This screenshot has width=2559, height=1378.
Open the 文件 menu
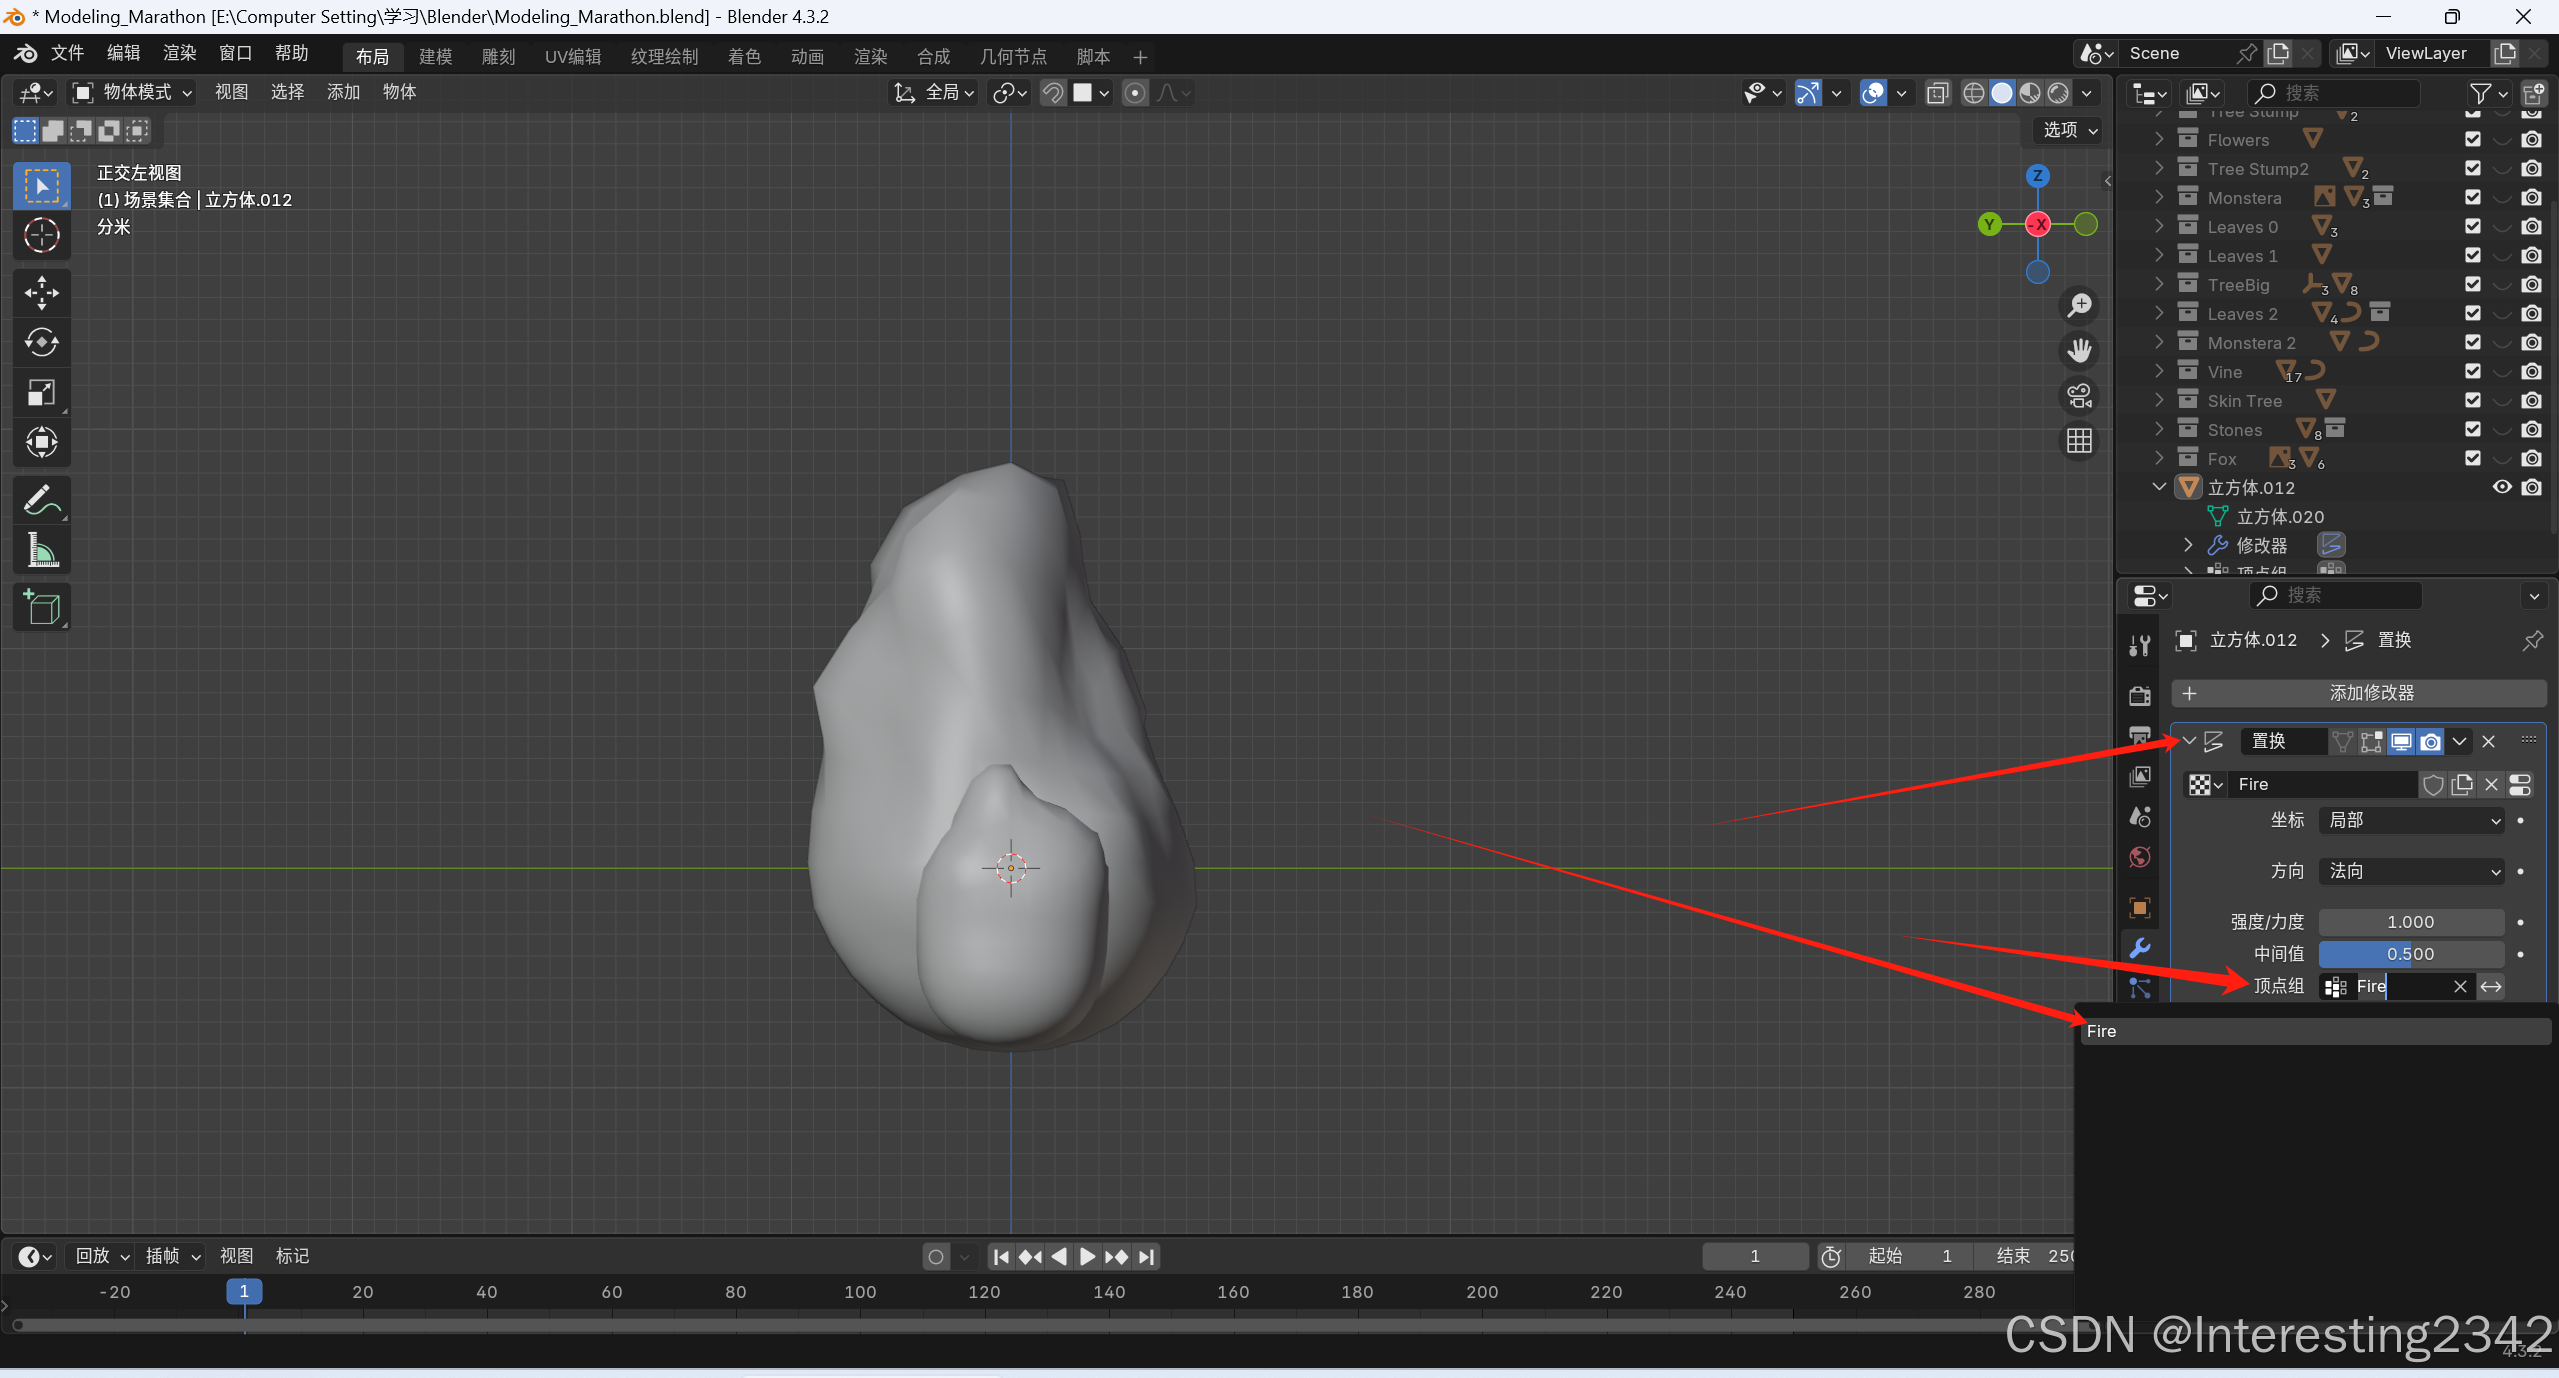pyautogui.click(x=67, y=53)
